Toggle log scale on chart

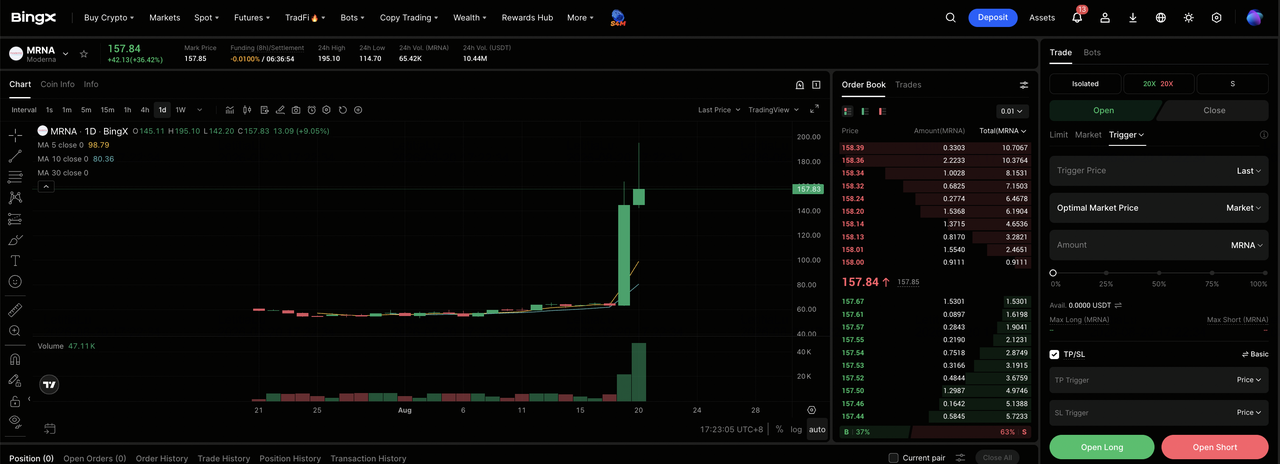[x=796, y=430]
